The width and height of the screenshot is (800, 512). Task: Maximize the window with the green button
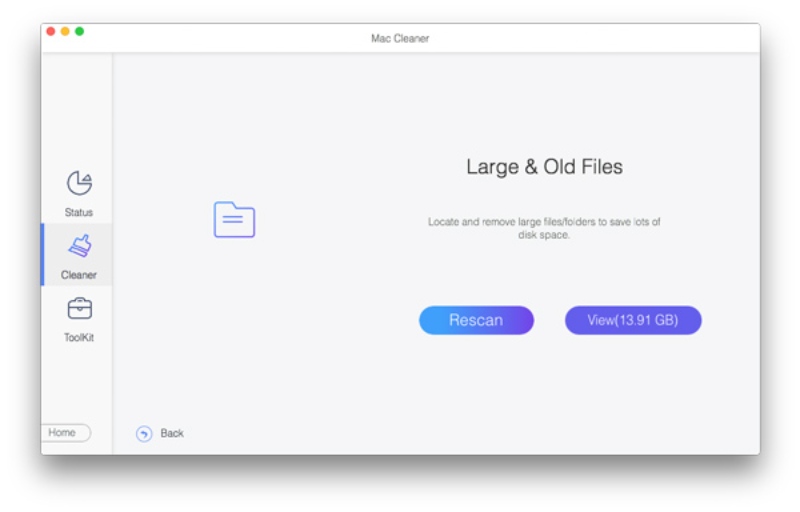pos(79,31)
